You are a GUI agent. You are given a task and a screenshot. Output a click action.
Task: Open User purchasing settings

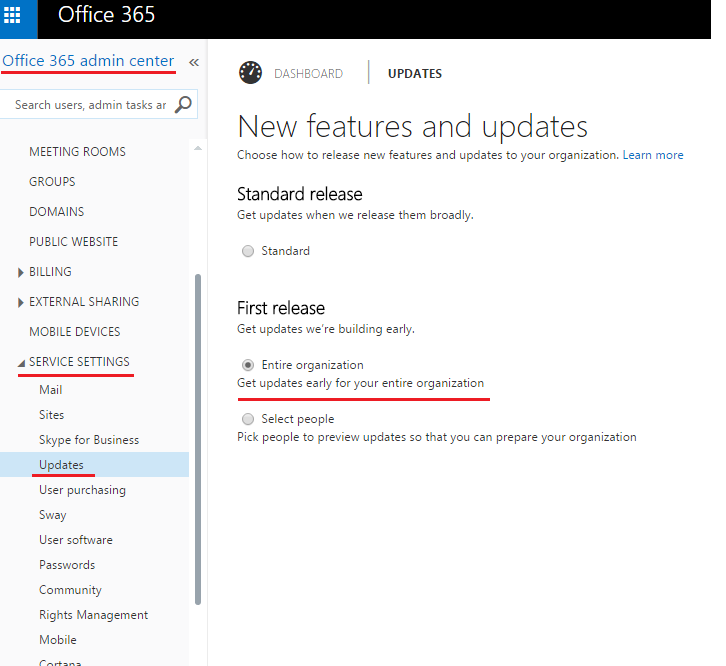click(x=82, y=490)
